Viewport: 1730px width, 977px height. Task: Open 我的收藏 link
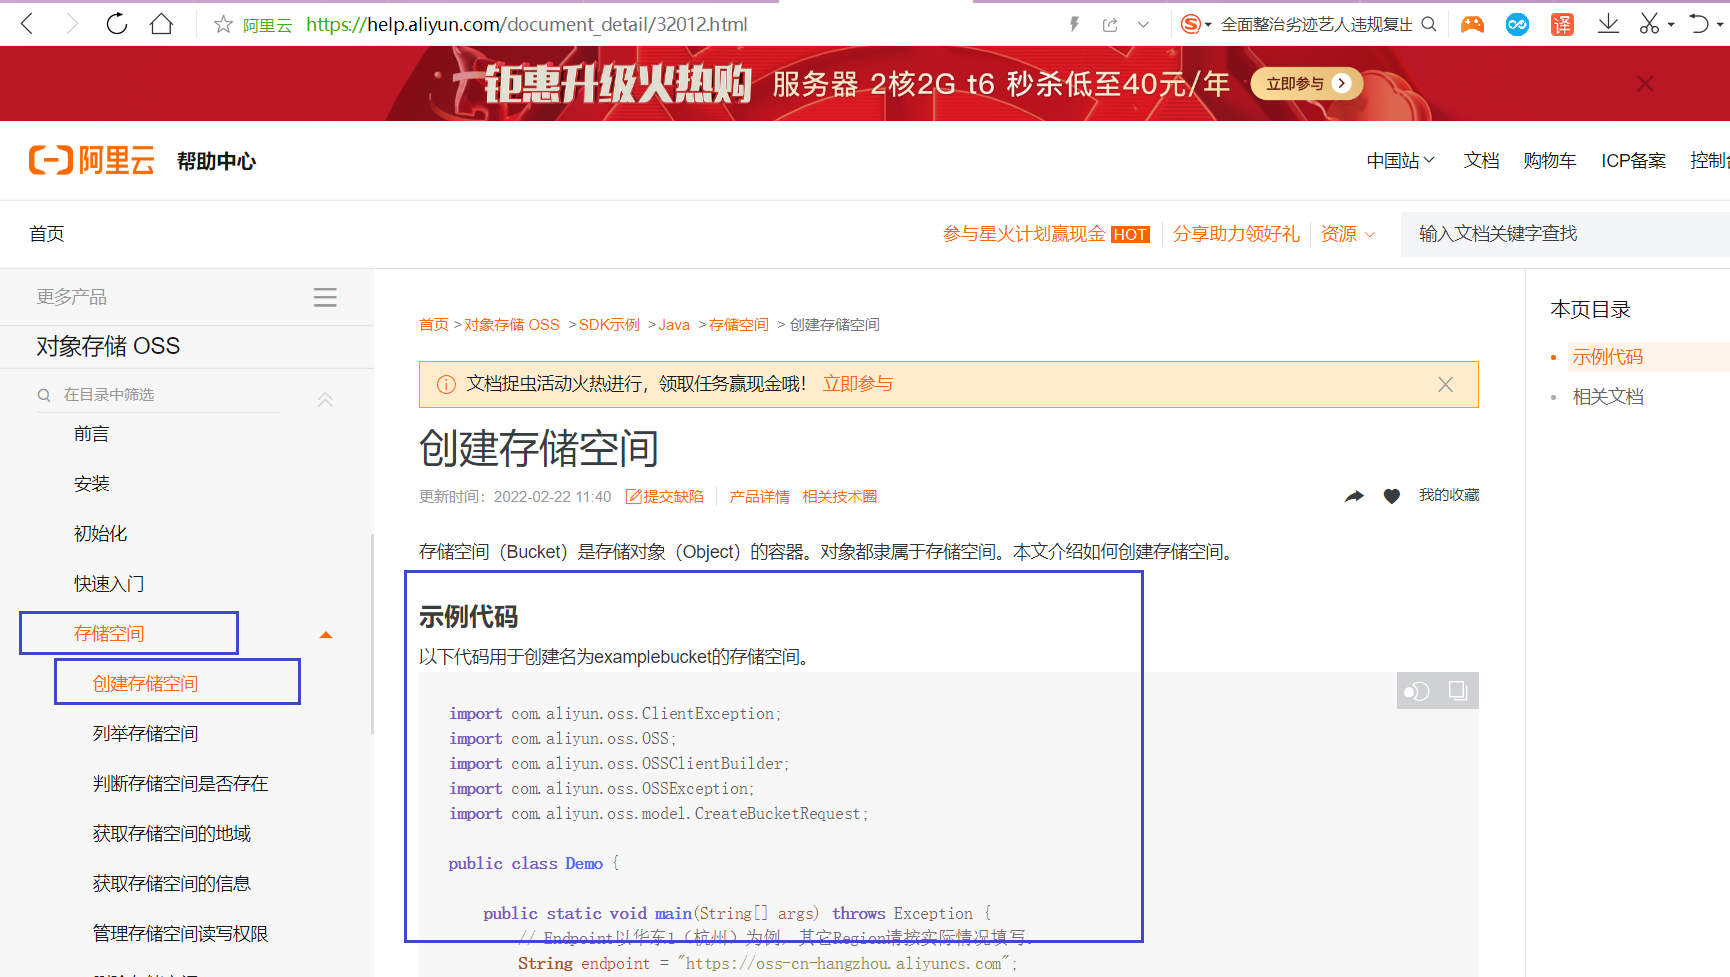[1449, 495]
